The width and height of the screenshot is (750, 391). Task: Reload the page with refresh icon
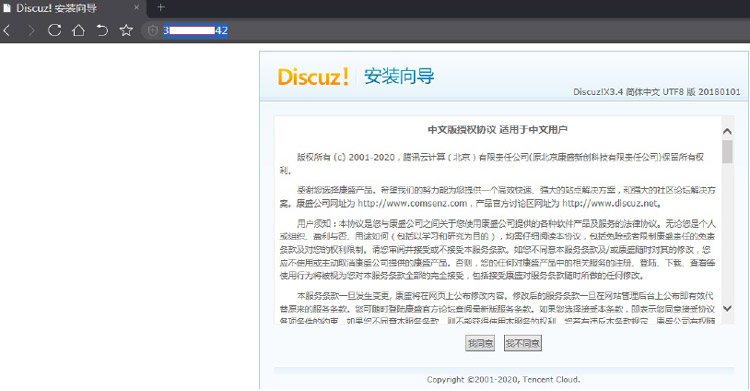(x=55, y=31)
